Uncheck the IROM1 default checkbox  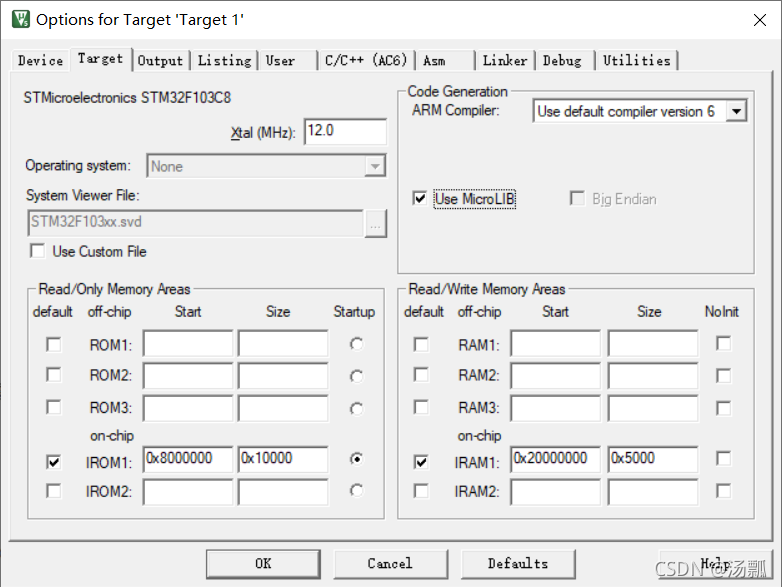coord(53,462)
